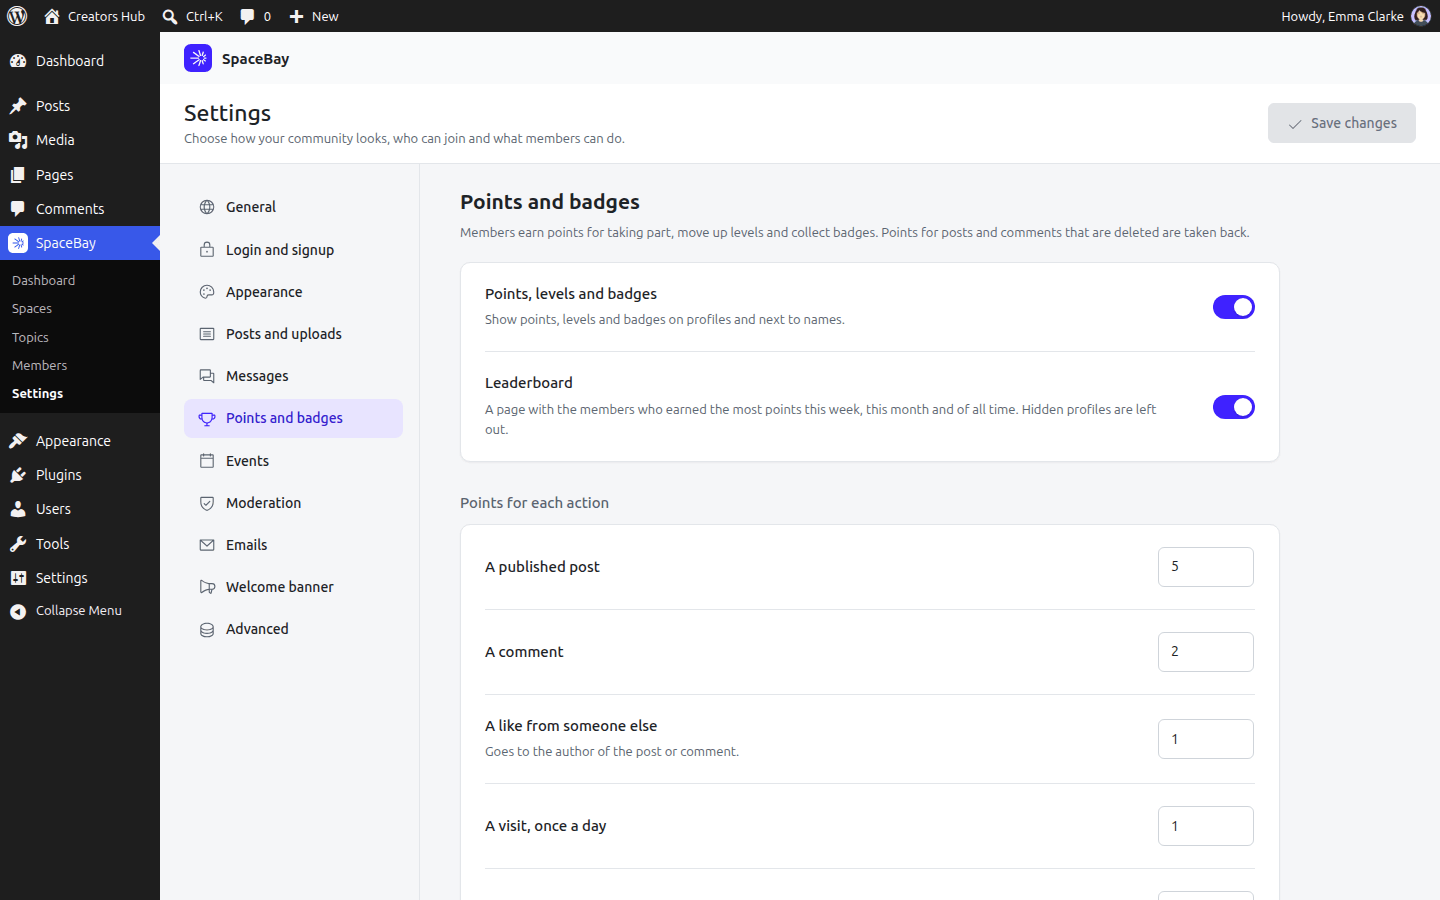
Task: Open the Creators Hub site link
Action: pyautogui.click(x=95, y=16)
